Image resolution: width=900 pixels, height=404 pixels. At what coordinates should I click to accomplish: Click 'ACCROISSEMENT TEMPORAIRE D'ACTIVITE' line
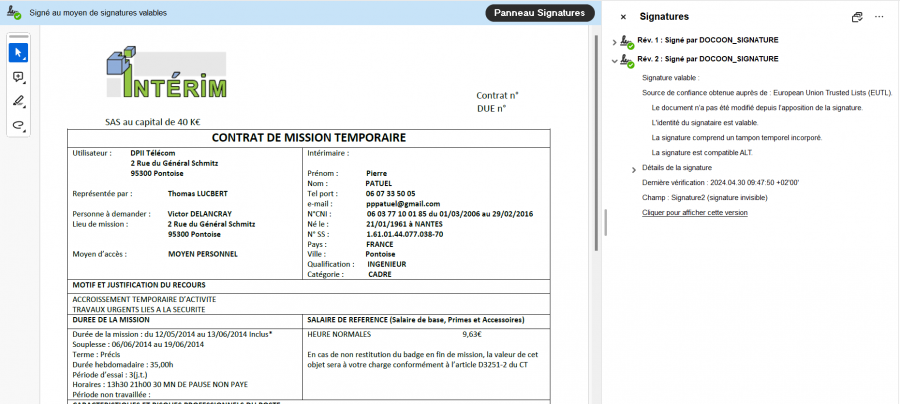(x=144, y=300)
